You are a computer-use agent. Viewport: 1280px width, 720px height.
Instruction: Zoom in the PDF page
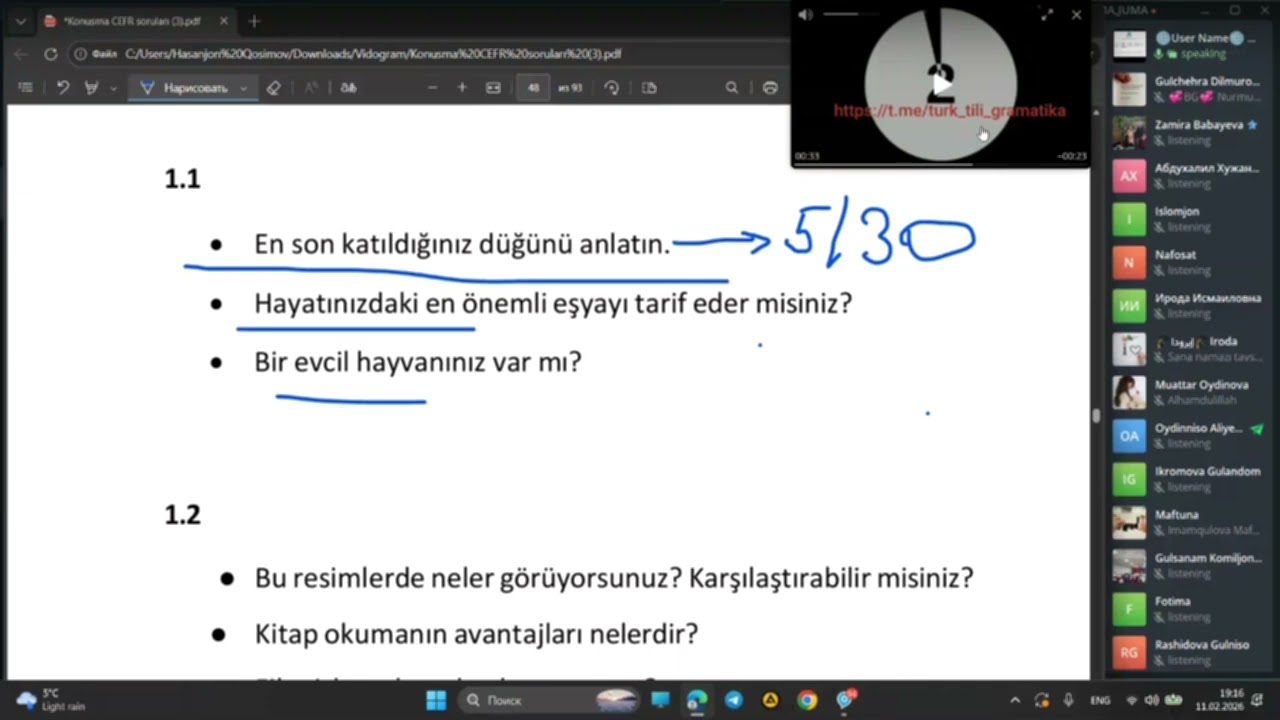coord(462,88)
